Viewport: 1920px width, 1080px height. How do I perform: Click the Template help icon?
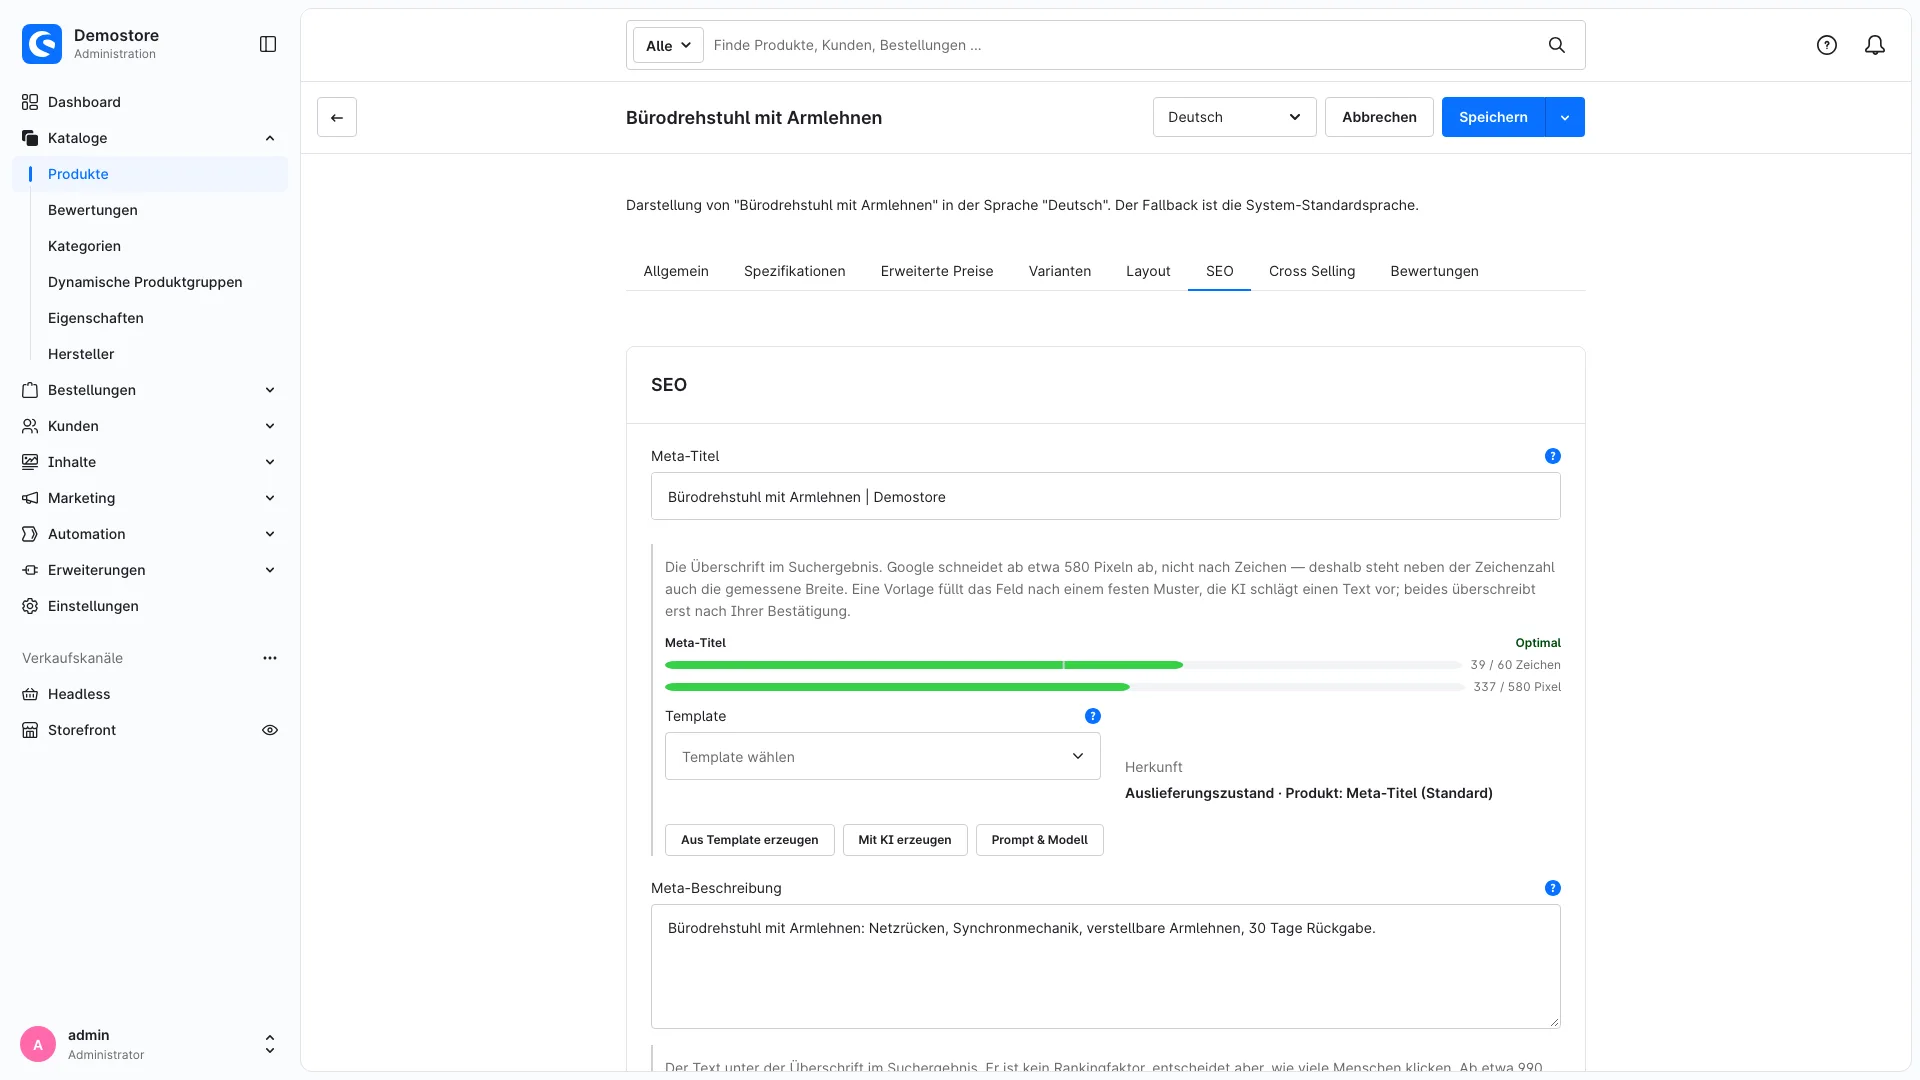[x=1093, y=716]
